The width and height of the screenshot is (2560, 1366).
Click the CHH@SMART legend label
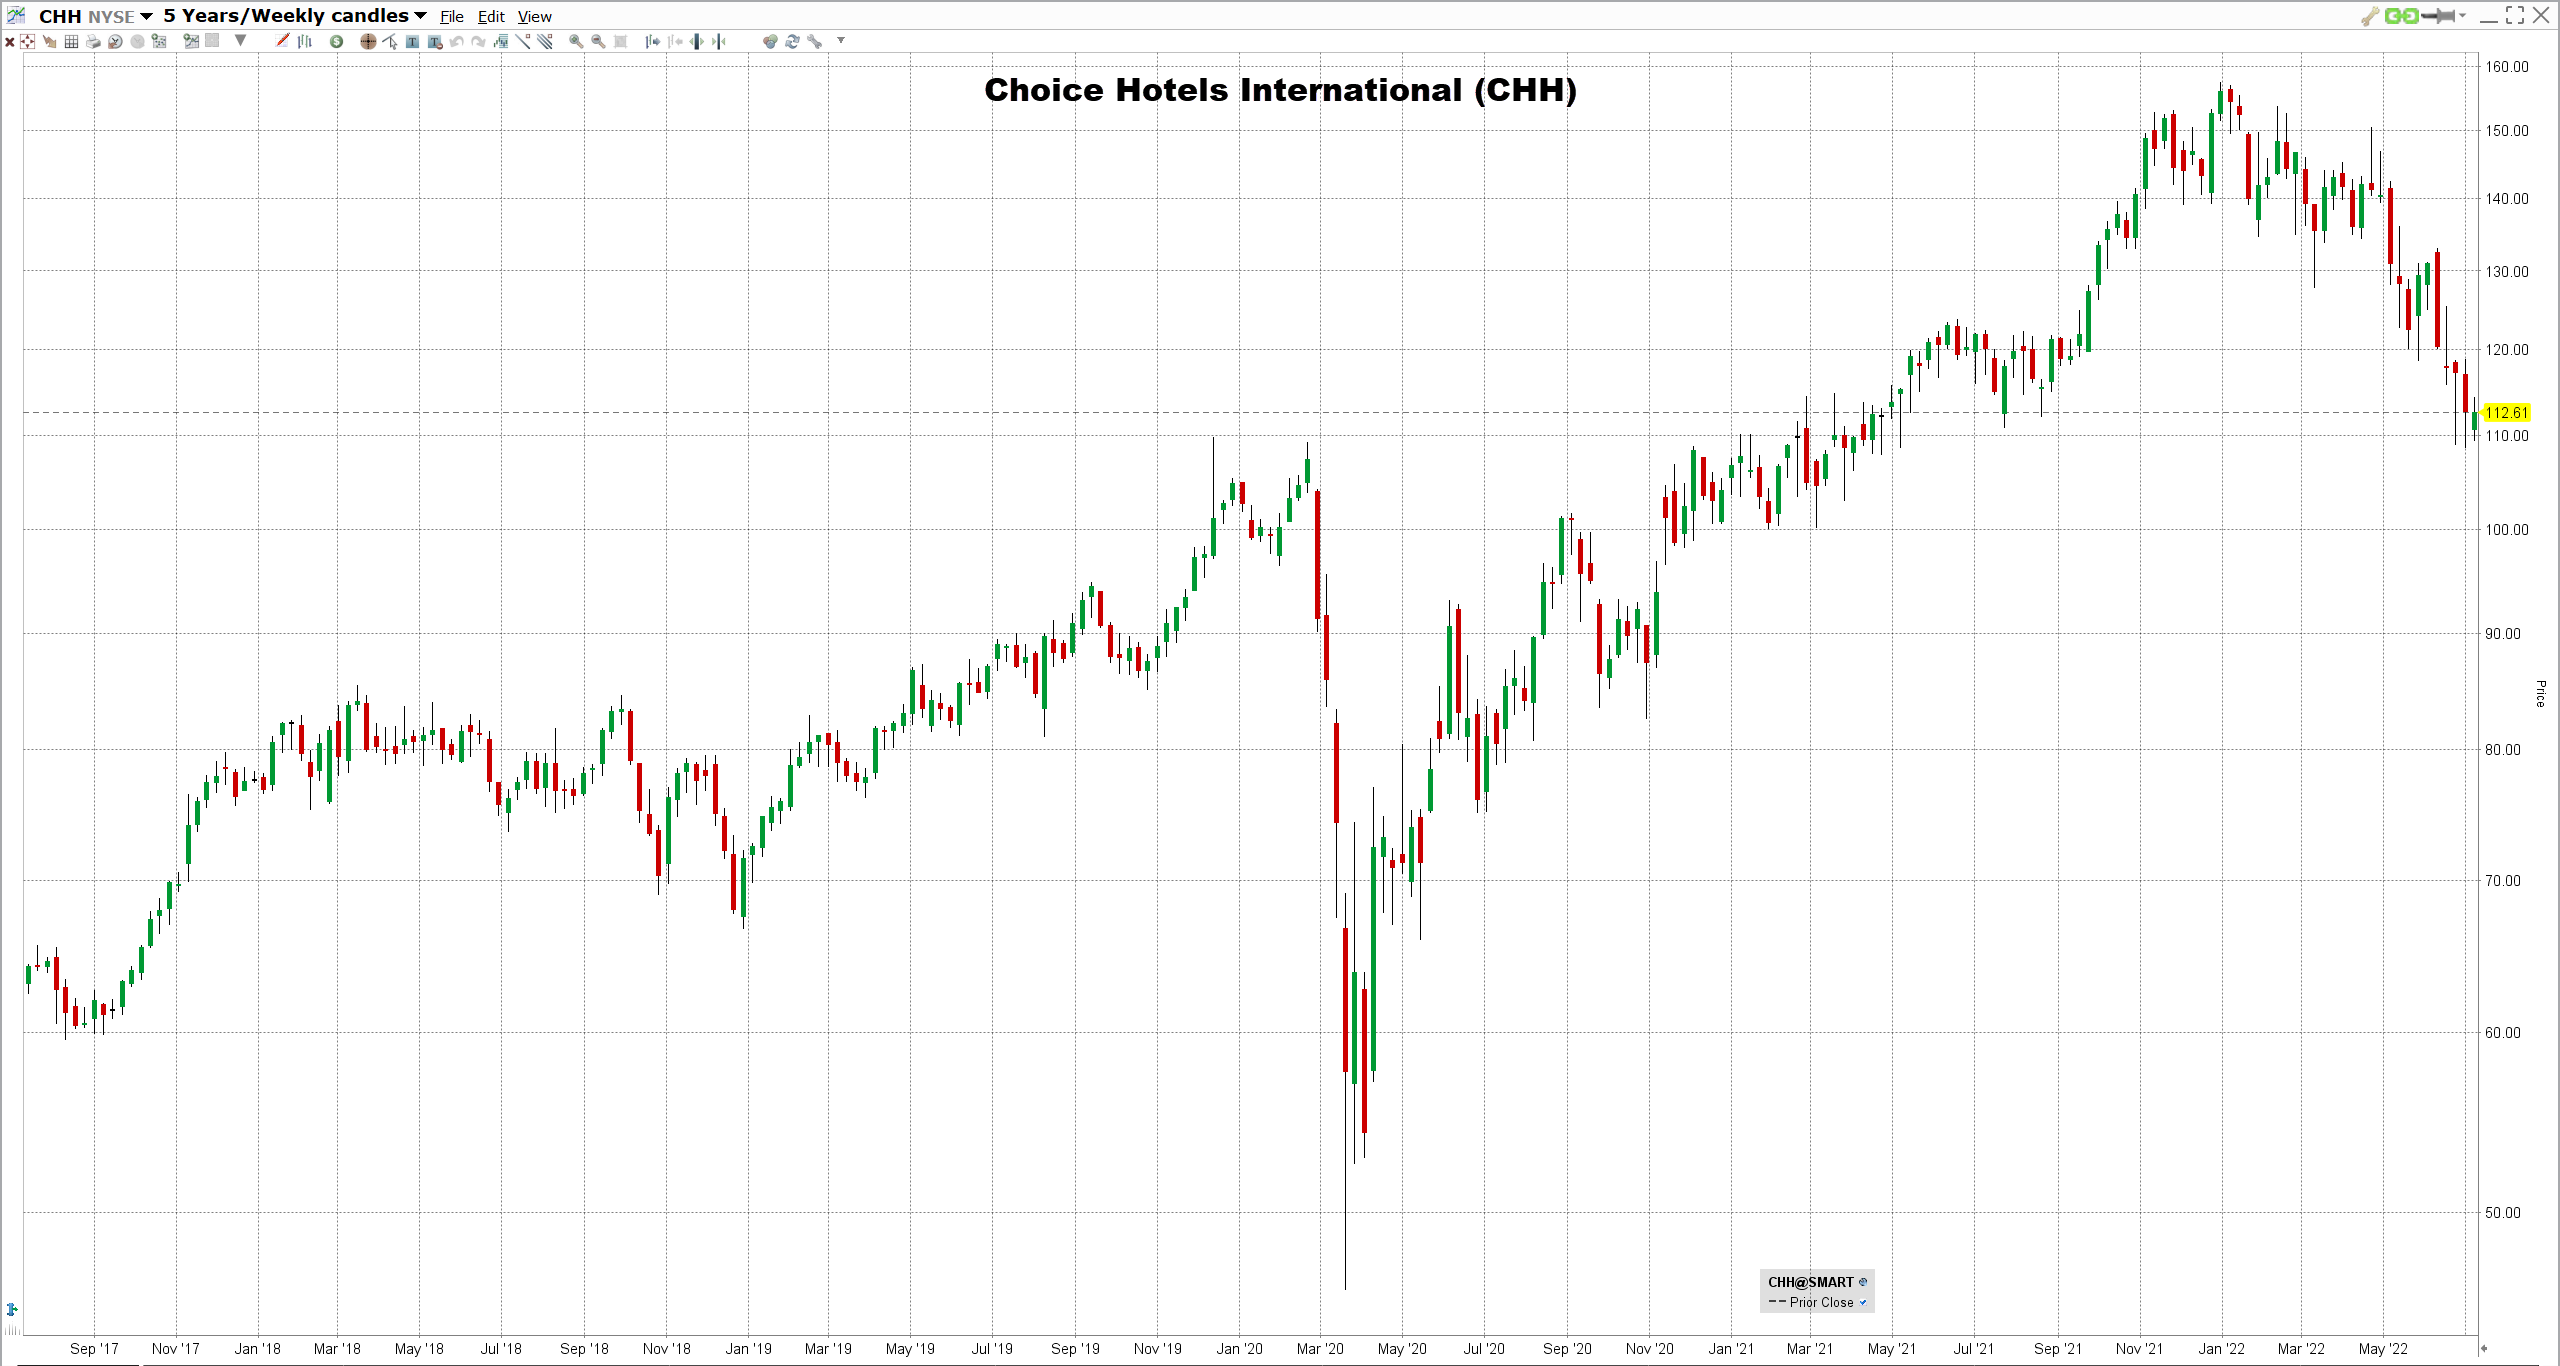pos(1810,1282)
